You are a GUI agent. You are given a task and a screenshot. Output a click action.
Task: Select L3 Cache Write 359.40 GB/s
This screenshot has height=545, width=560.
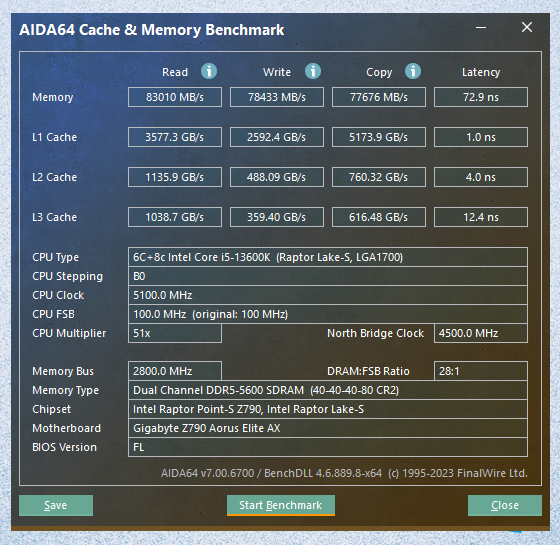click(x=277, y=217)
